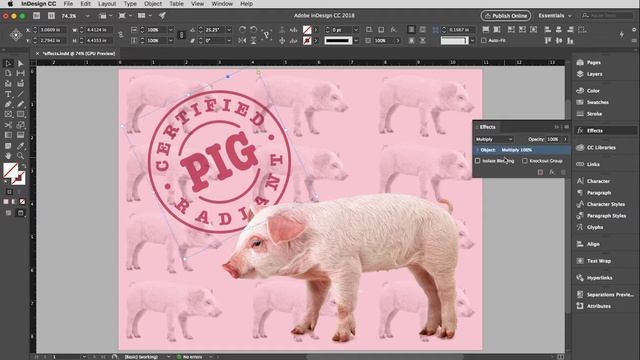Click the Apply Color button in Tools panel
This screenshot has width=640, height=360.
click(x=6, y=202)
